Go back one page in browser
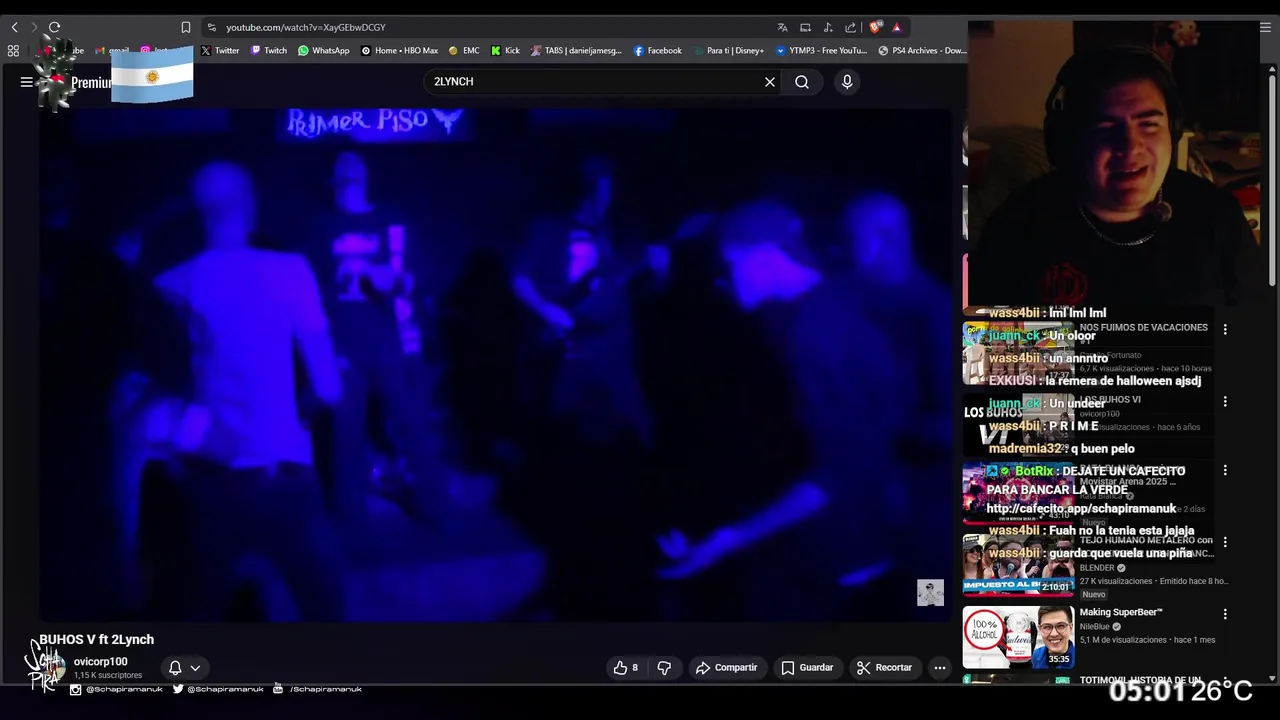Viewport: 1280px width, 720px height. [14, 27]
